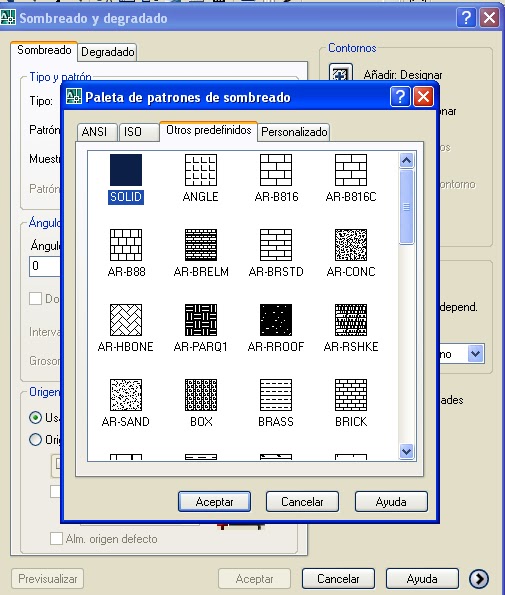Click Cancelar in Sombreado y degradado window
Viewport: 505px width, 595px height.
(338, 579)
